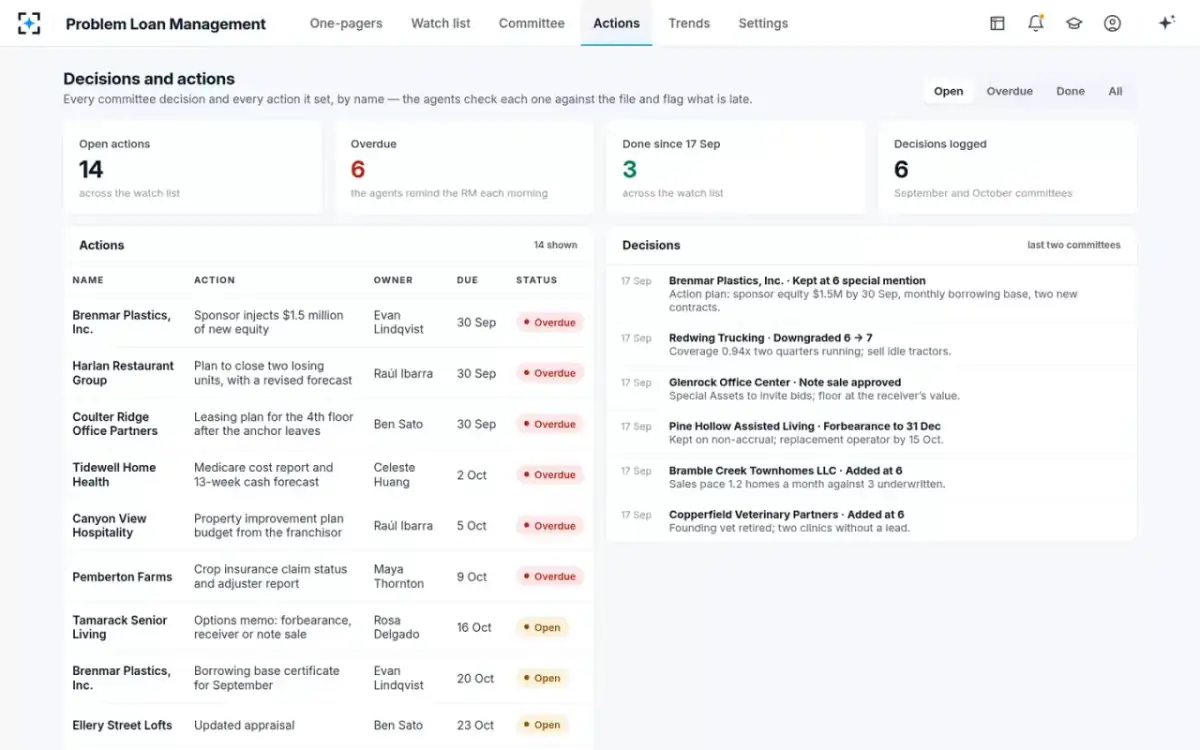Go to the One-pagers tab

click(346, 23)
